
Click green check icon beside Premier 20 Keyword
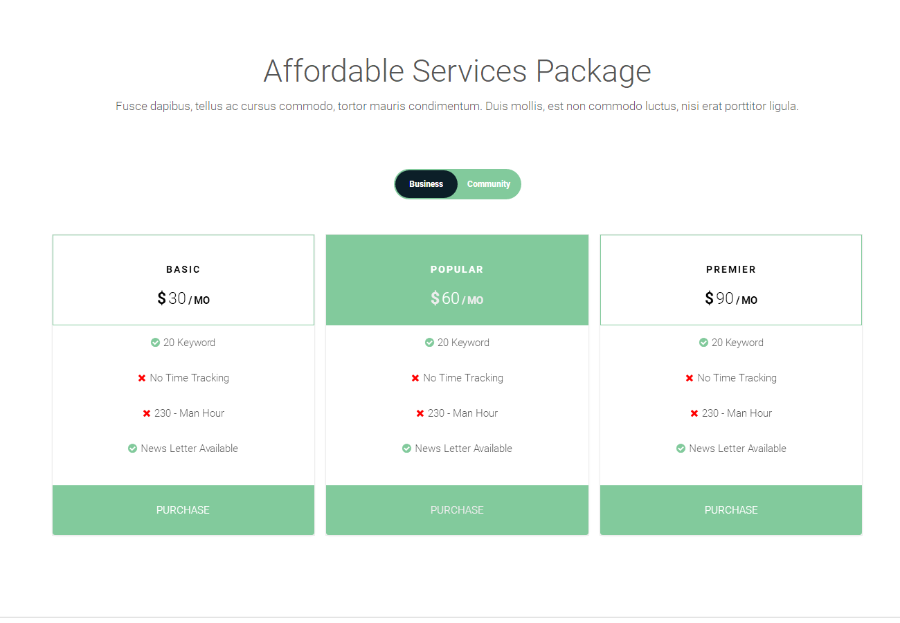click(703, 343)
